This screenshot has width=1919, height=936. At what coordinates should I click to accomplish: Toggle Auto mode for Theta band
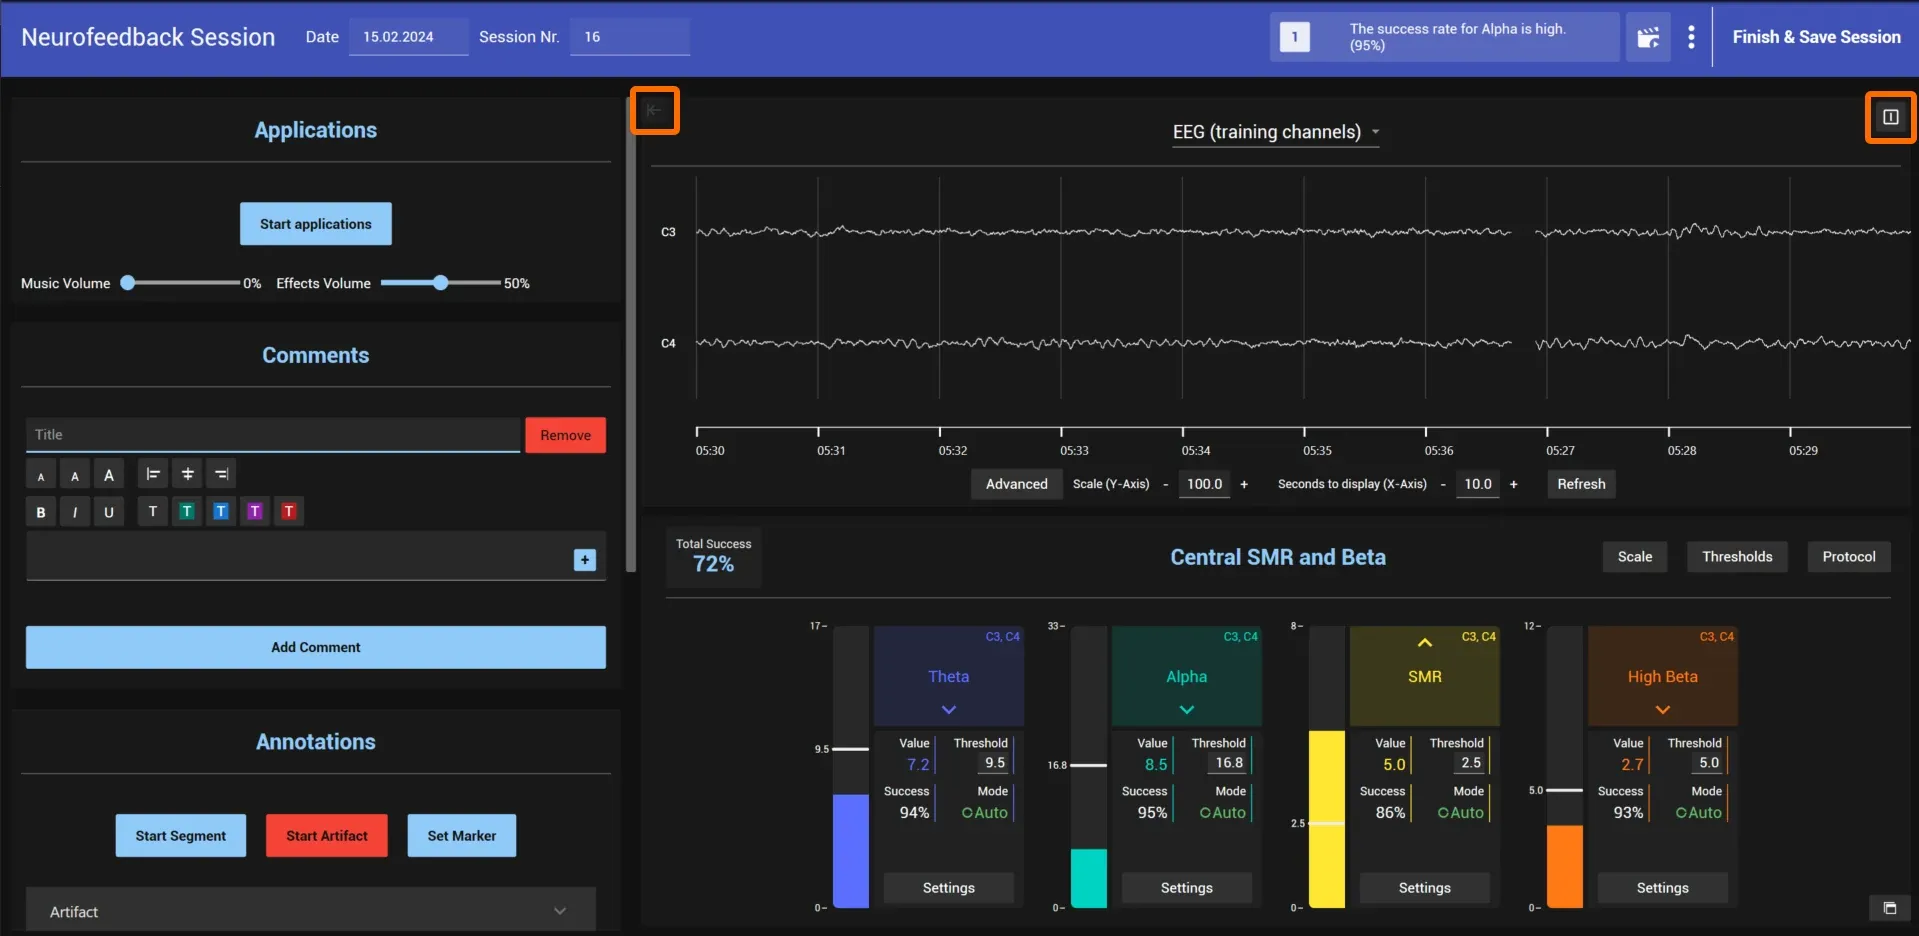coord(985,813)
